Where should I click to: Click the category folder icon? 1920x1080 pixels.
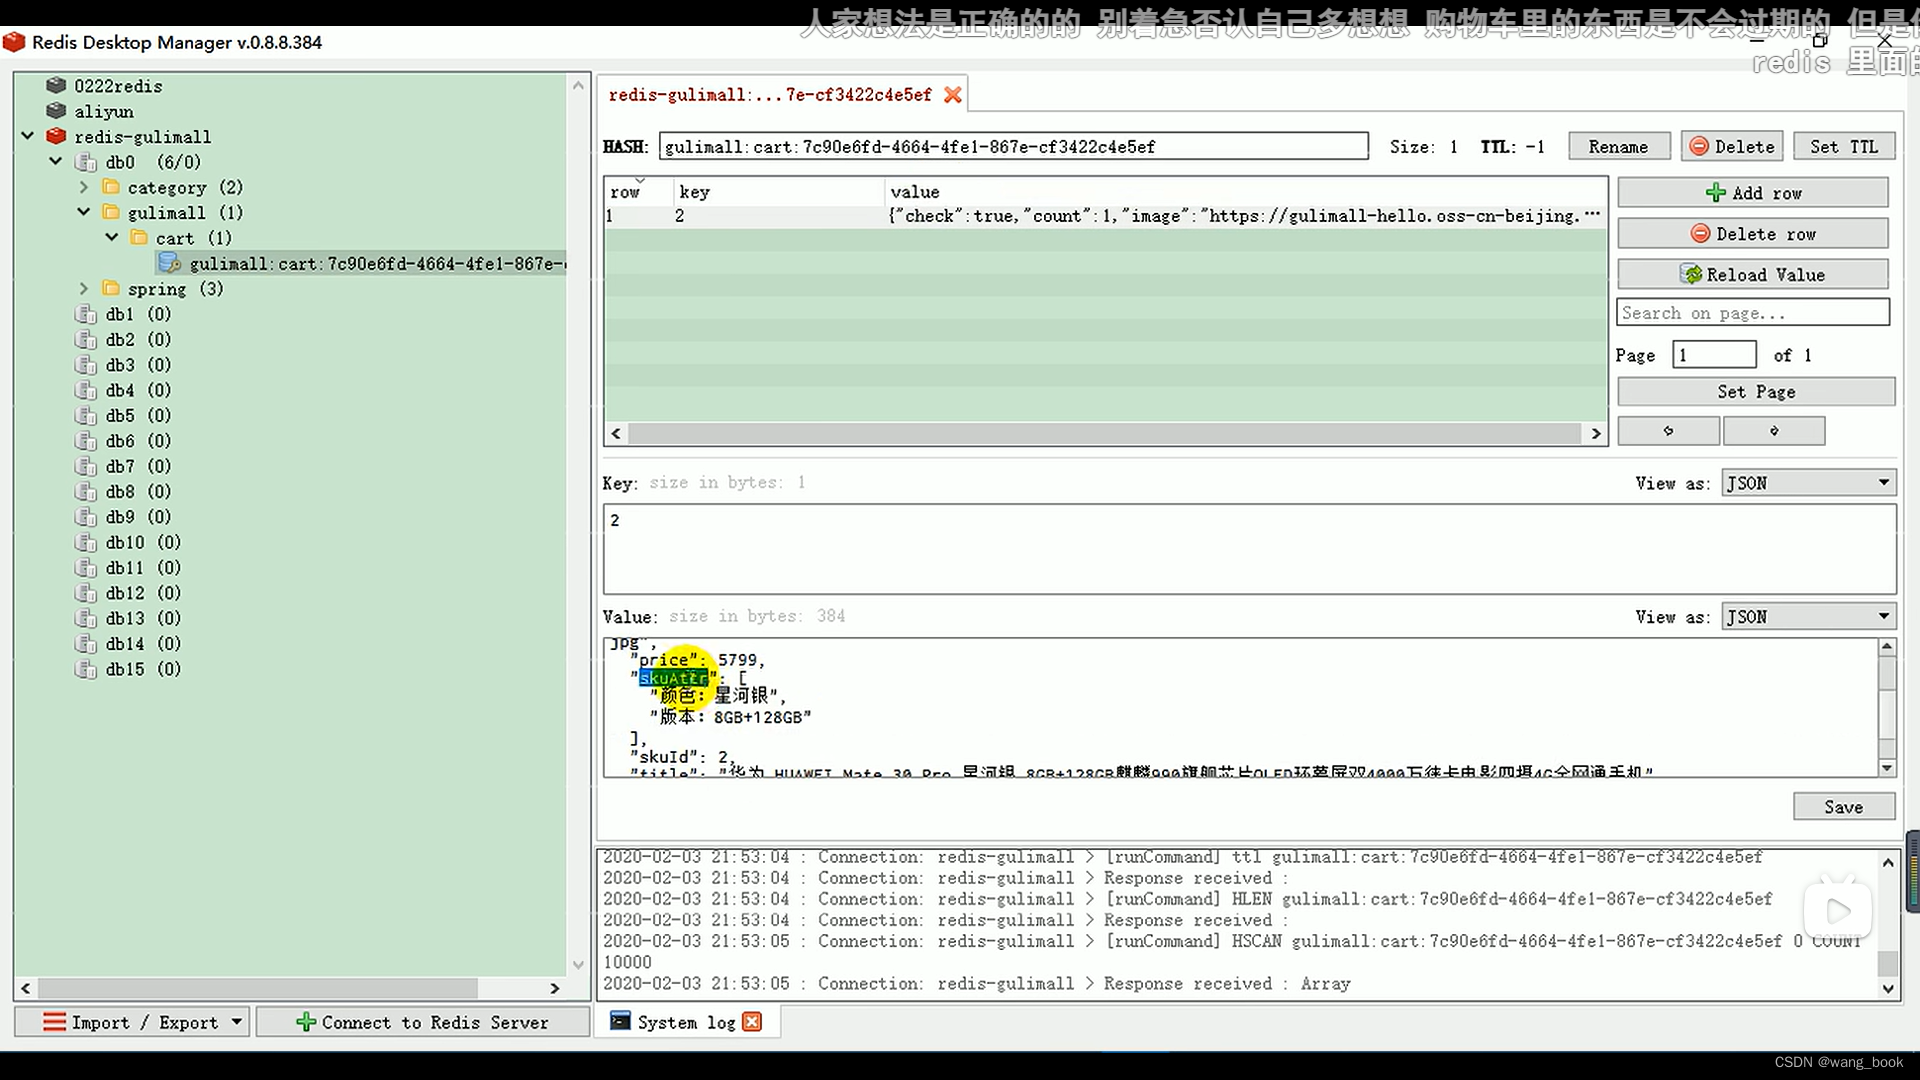(x=111, y=187)
